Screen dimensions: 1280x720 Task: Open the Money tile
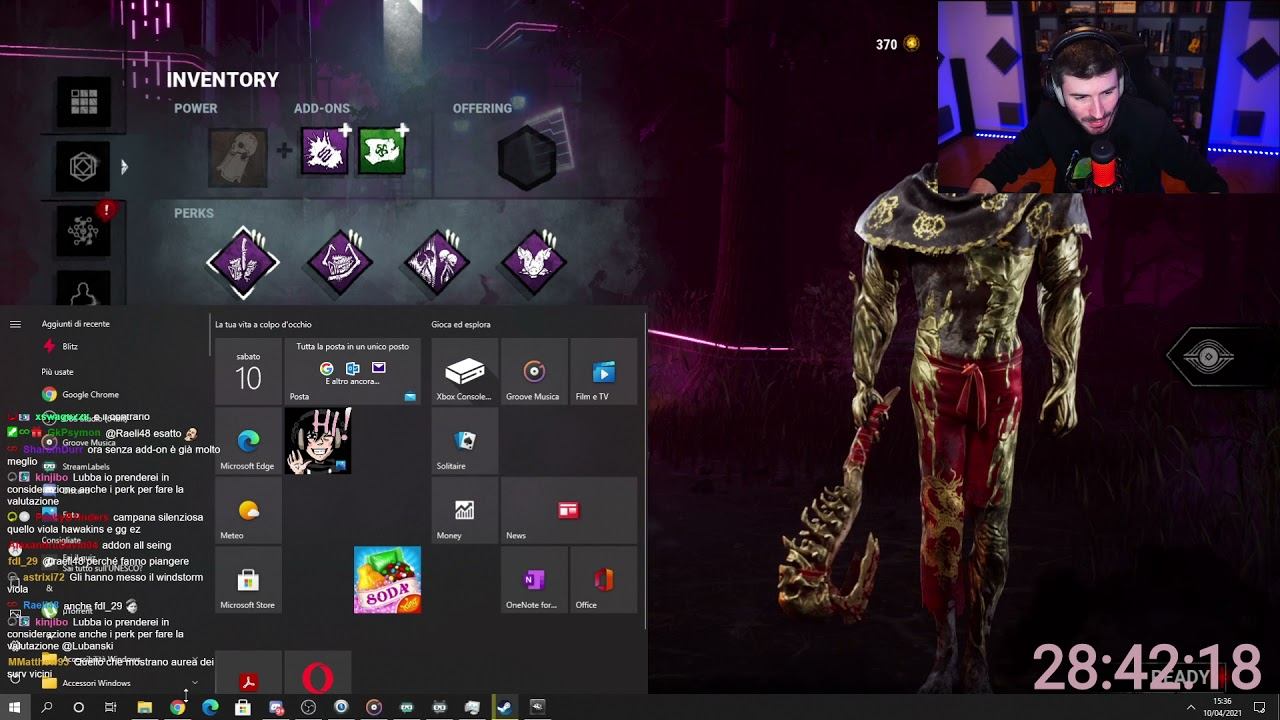point(464,510)
